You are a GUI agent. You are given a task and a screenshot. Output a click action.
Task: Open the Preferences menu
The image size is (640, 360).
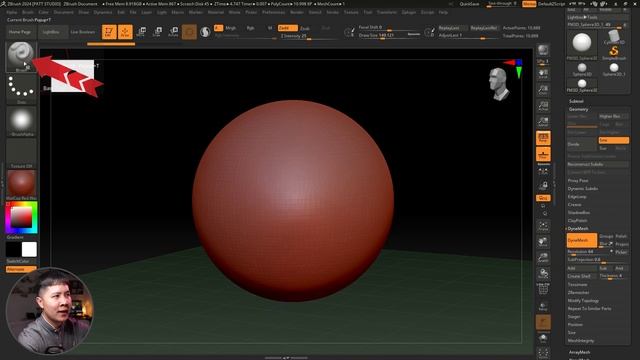(x=273, y=12)
